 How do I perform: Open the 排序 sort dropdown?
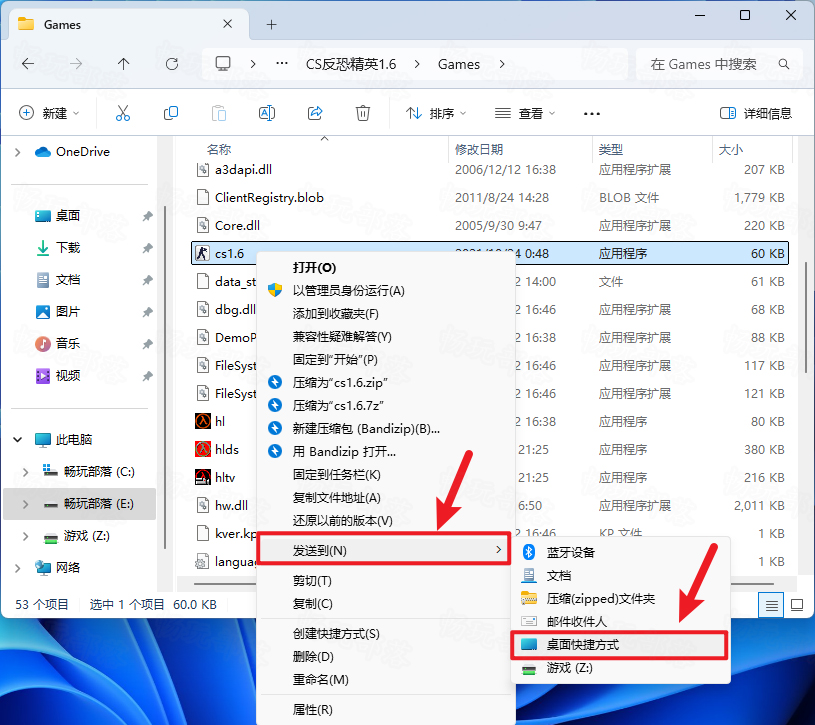coord(436,113)
